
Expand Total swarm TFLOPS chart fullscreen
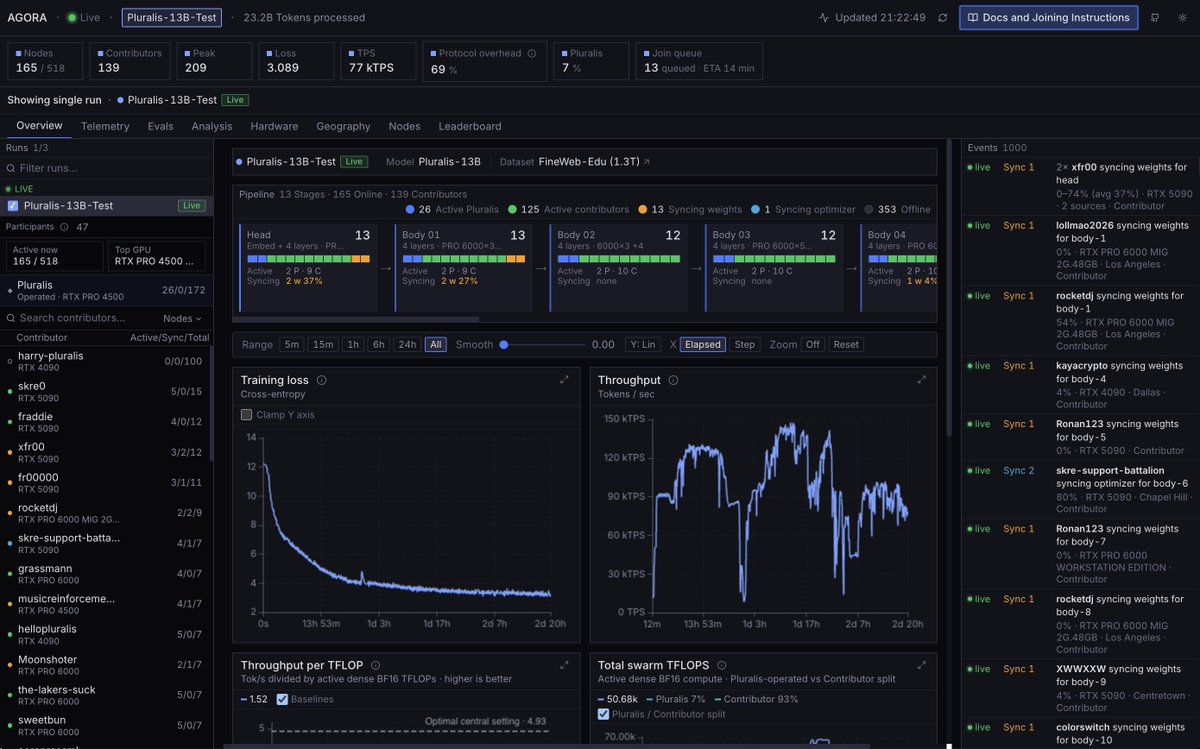tap(921, 665)
